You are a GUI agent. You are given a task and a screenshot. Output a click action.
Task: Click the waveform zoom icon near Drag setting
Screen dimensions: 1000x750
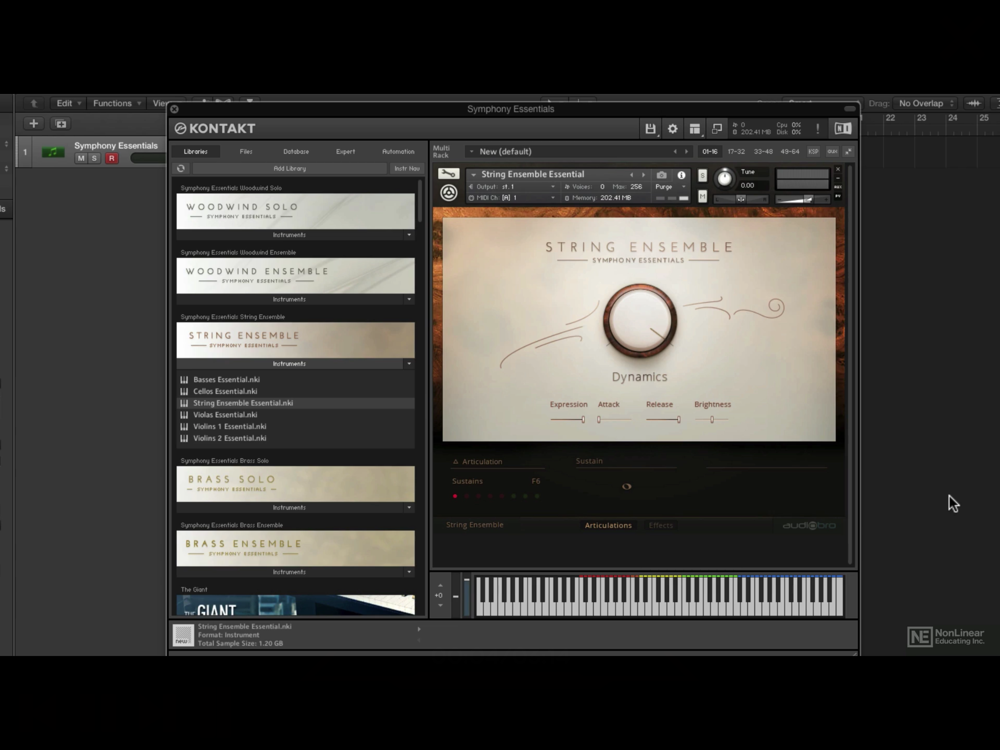(974, 103)
